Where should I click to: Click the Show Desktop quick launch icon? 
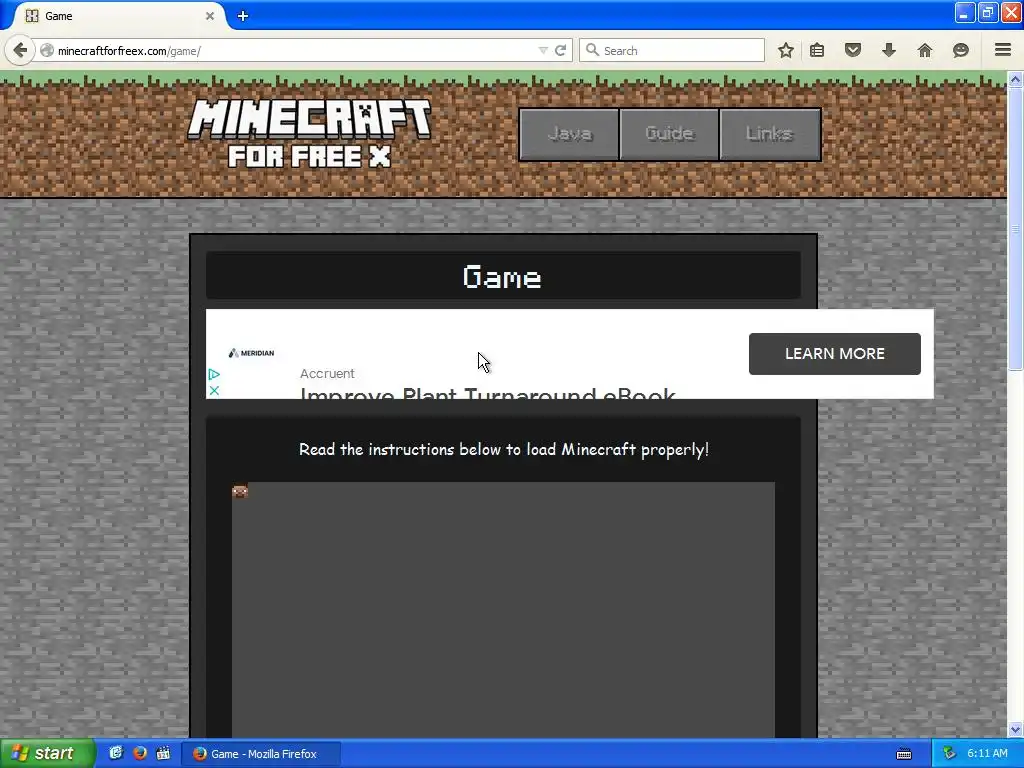[x=116, y=753]
